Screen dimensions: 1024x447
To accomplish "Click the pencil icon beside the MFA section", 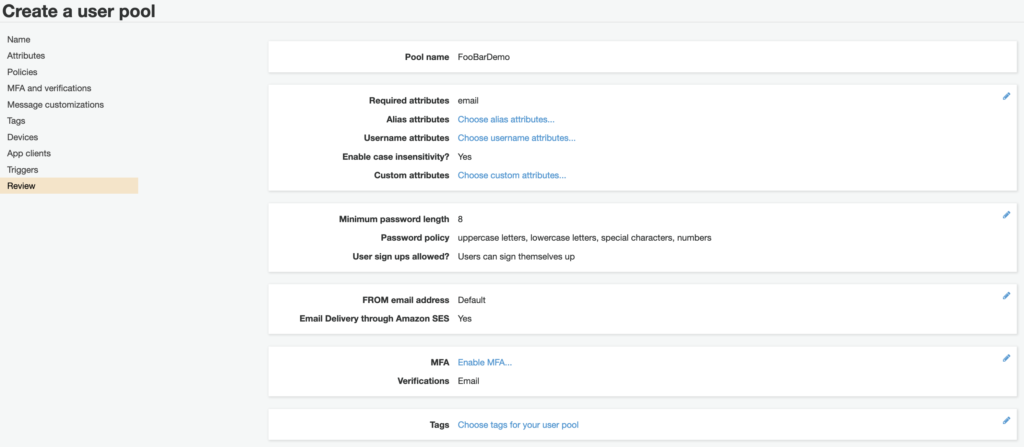I will point(1006,357).
